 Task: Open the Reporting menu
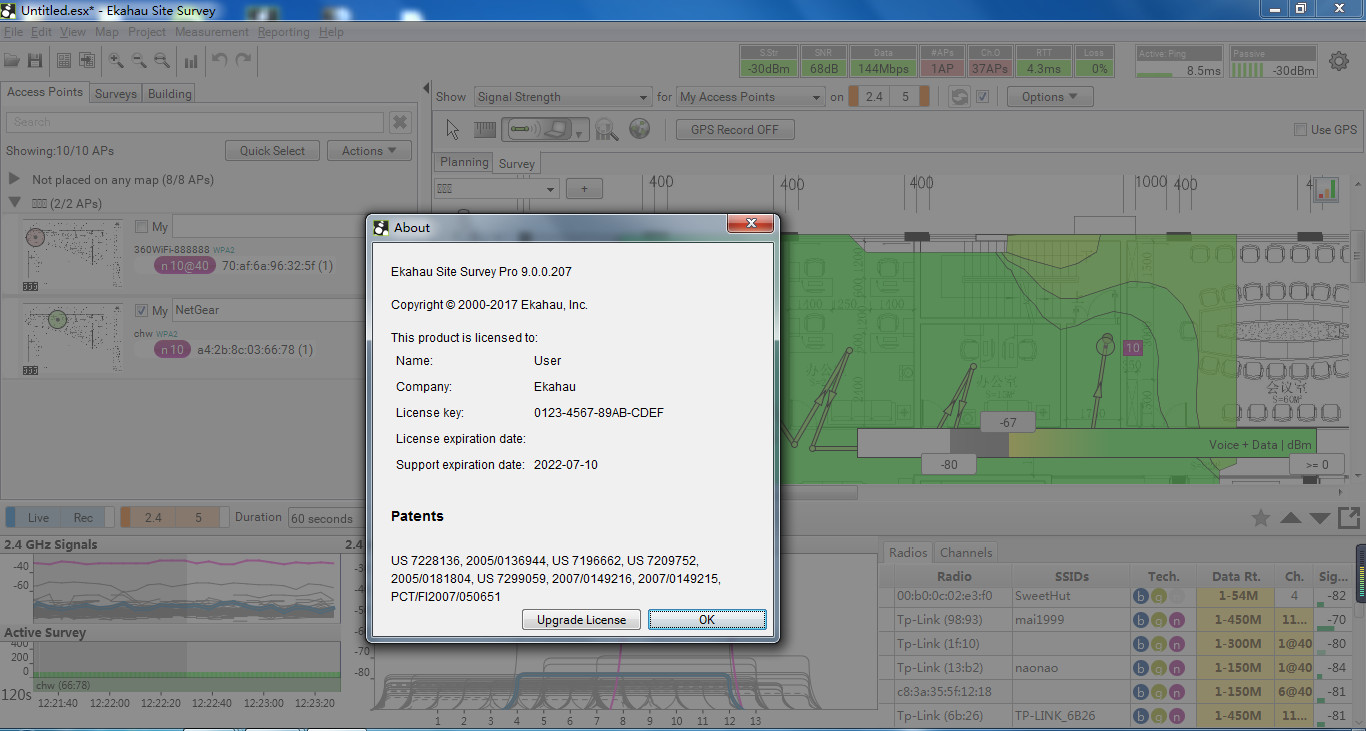(284, 32)
